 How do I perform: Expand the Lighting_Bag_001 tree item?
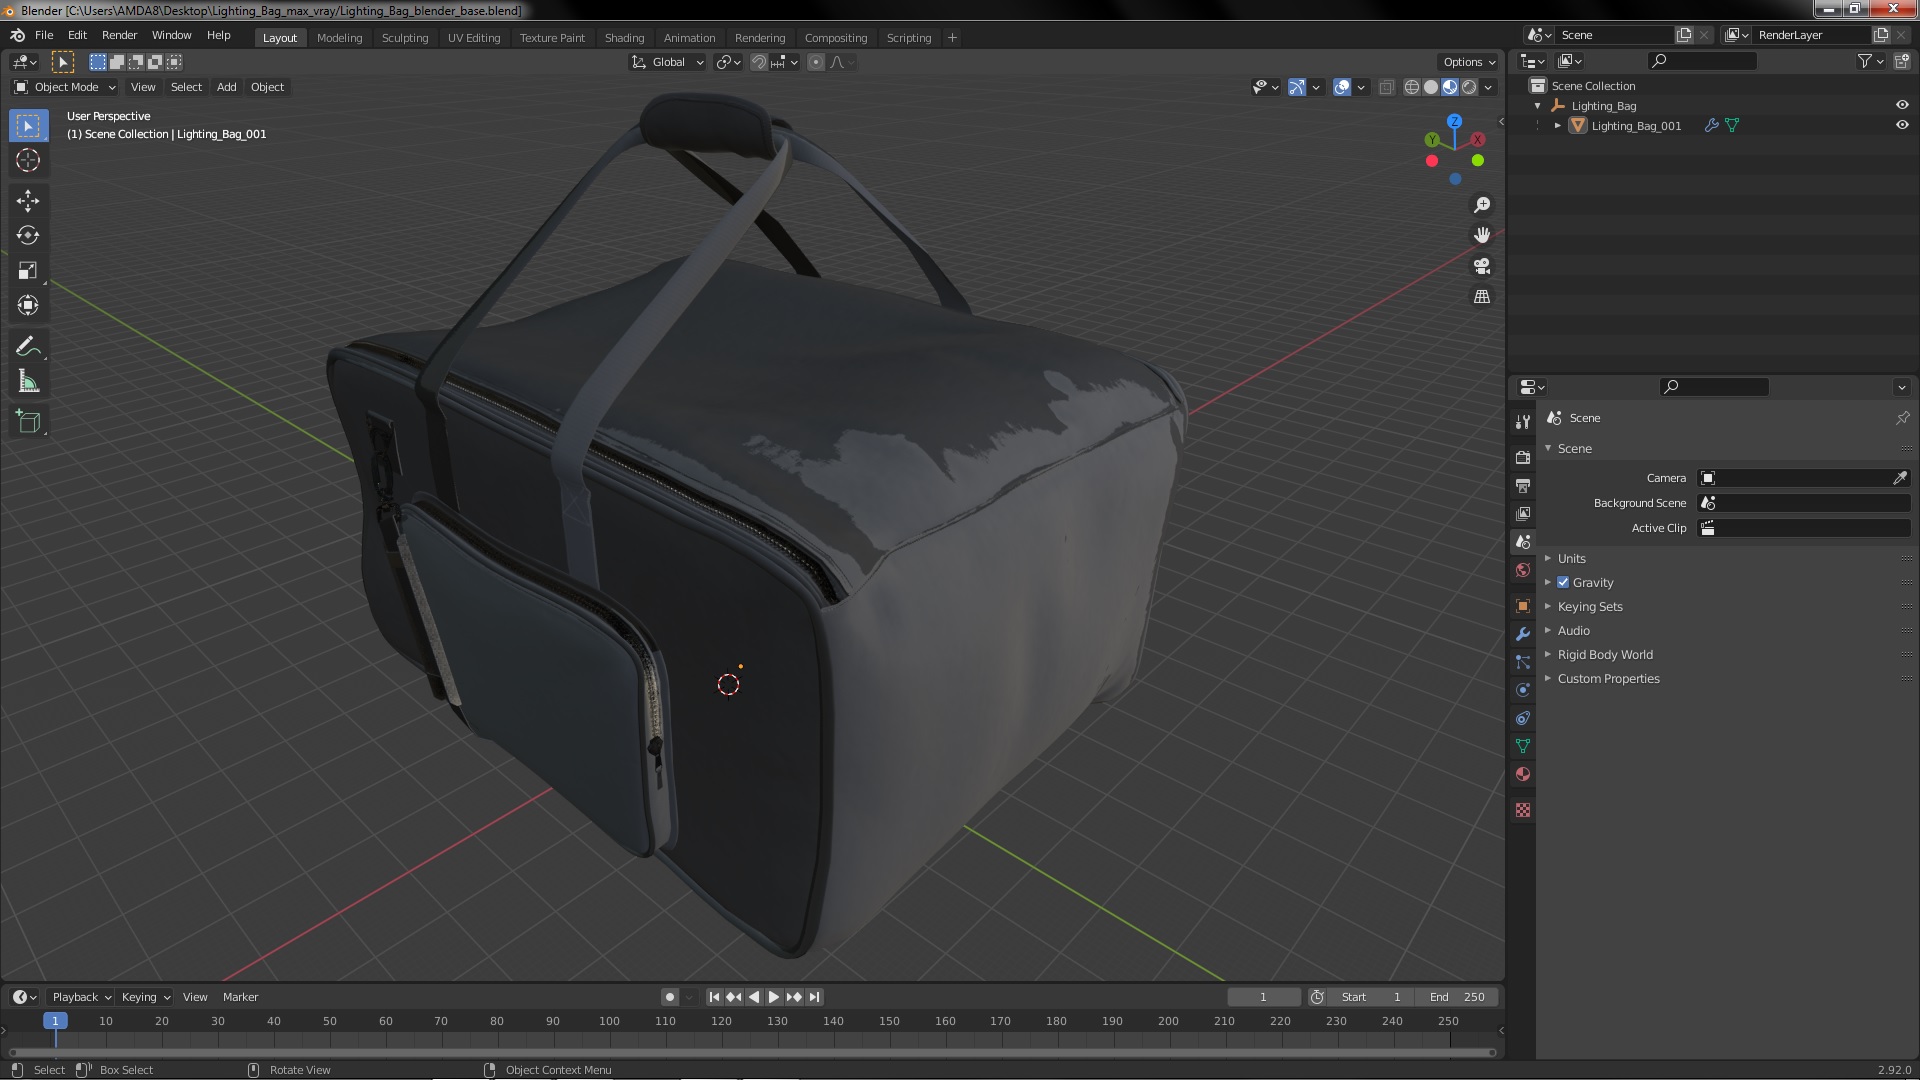pos(1558,126)
